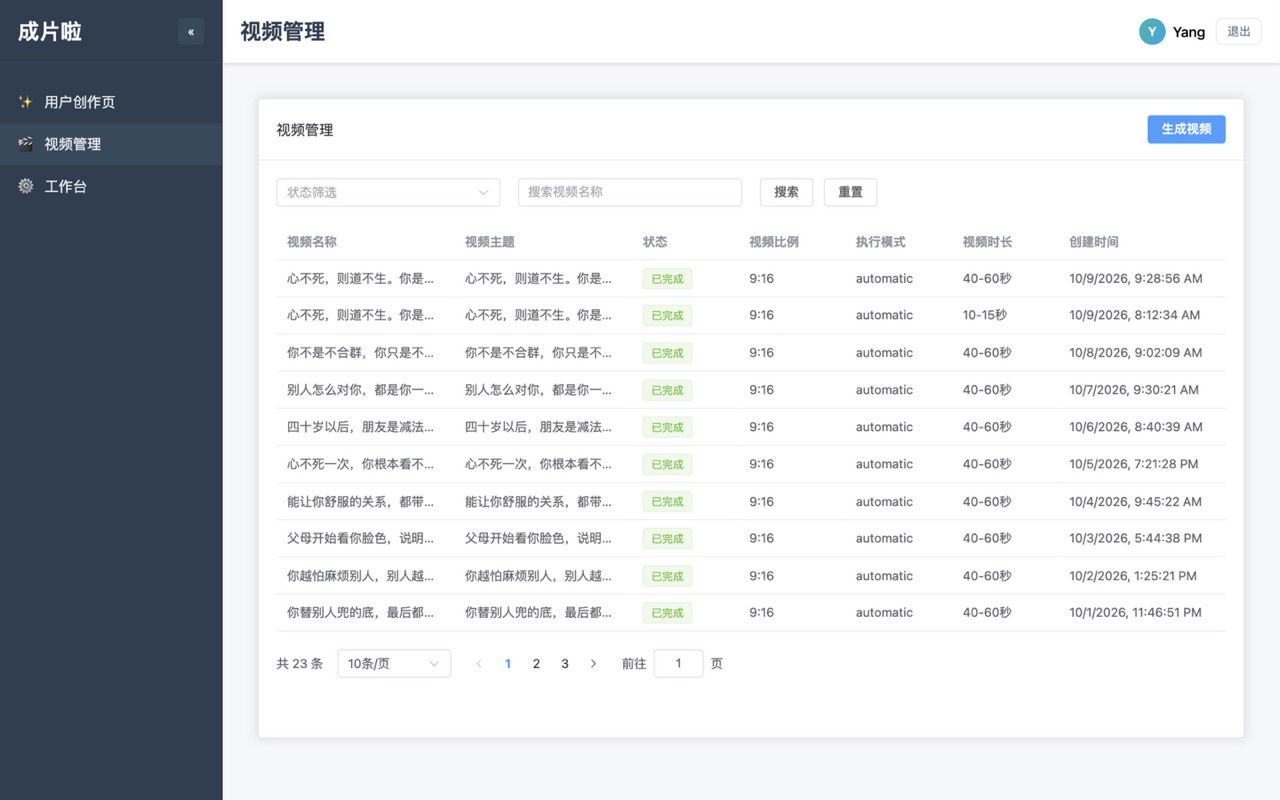
Task: Click the automatic cell in the 10/7/2026 row
Action: (884, 390)
